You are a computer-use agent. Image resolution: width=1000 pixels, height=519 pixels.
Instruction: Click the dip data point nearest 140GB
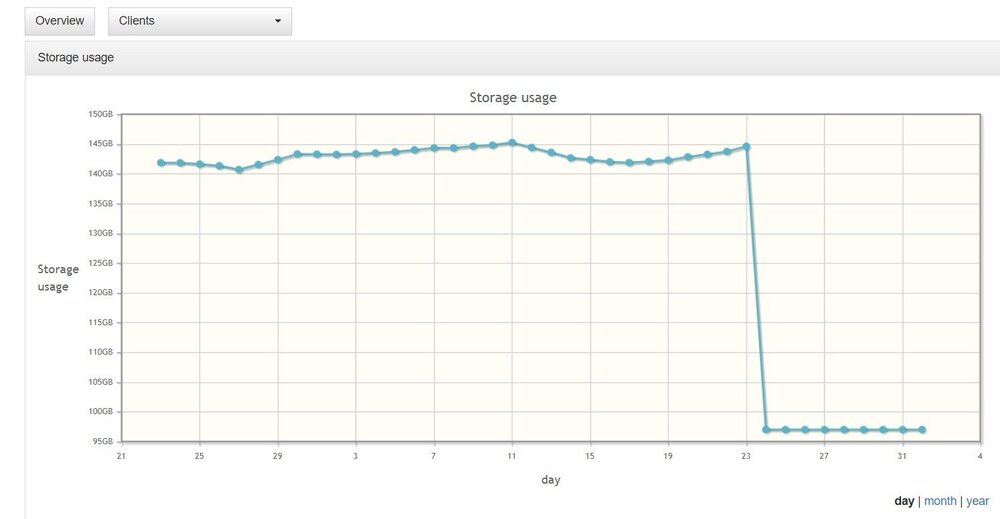tap(239, 170)
